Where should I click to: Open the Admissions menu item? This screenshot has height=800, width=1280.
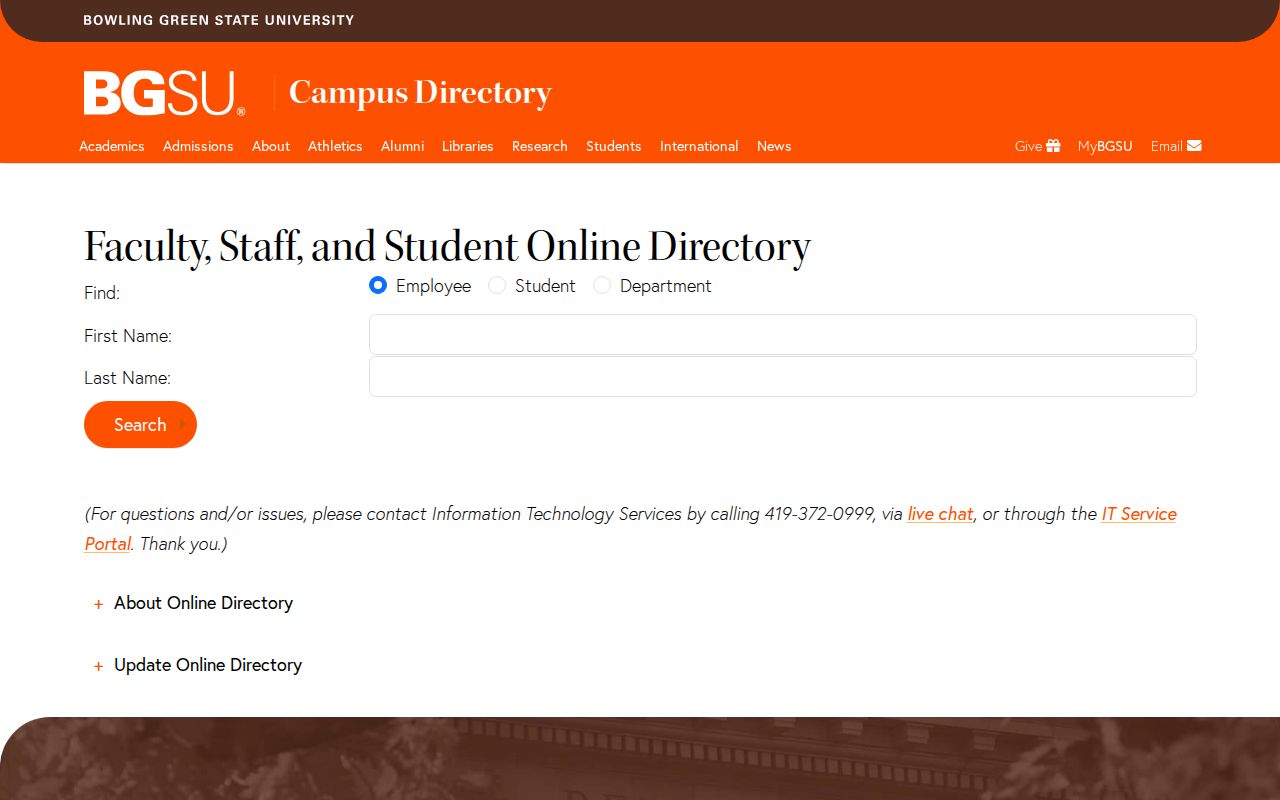pyautogui.click(x=198, y=146)
